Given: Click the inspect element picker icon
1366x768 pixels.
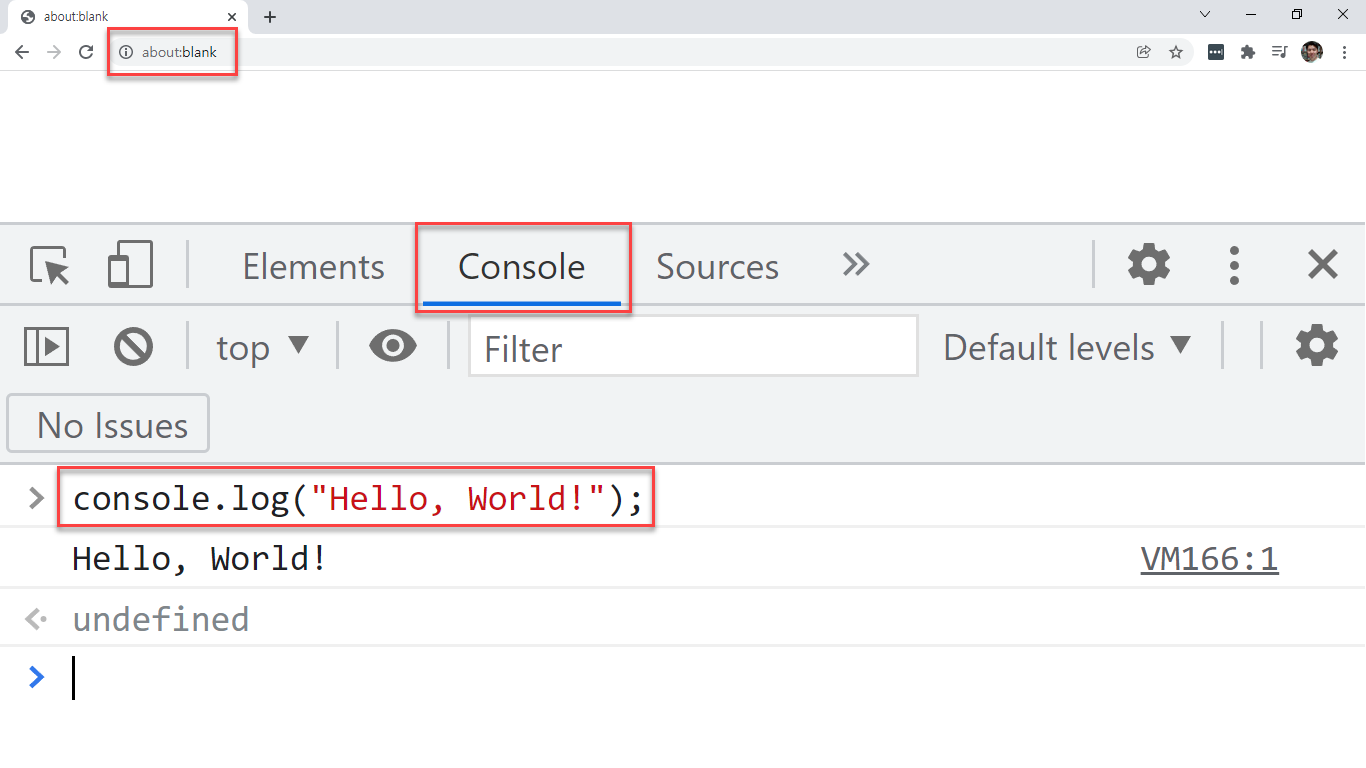Looking at the screenshot, I should click(49, 266).
